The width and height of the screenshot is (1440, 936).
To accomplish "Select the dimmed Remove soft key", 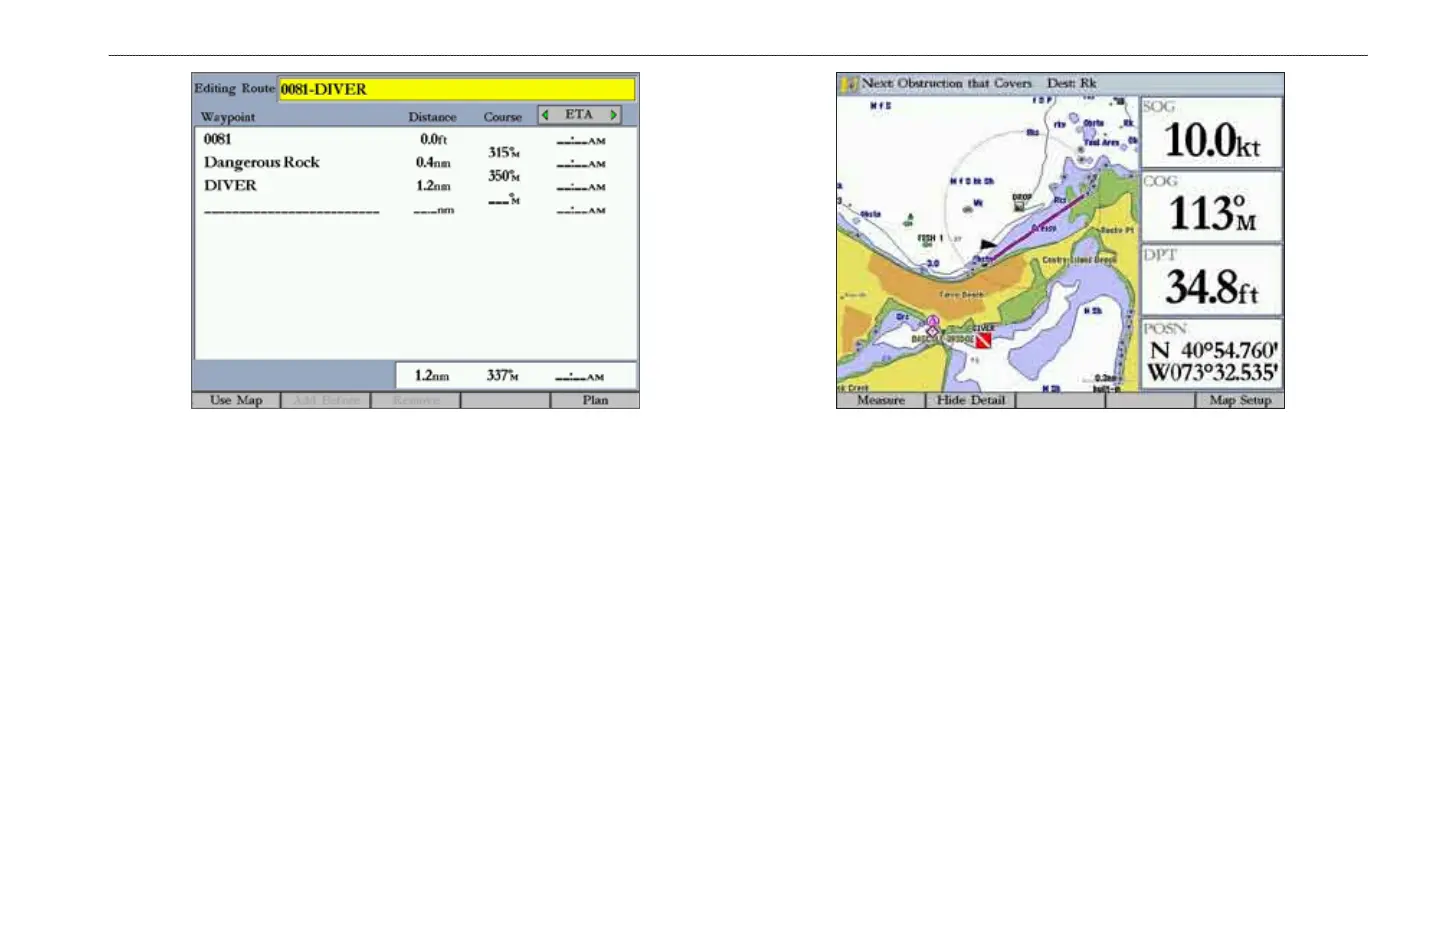I will pos(416,400).
